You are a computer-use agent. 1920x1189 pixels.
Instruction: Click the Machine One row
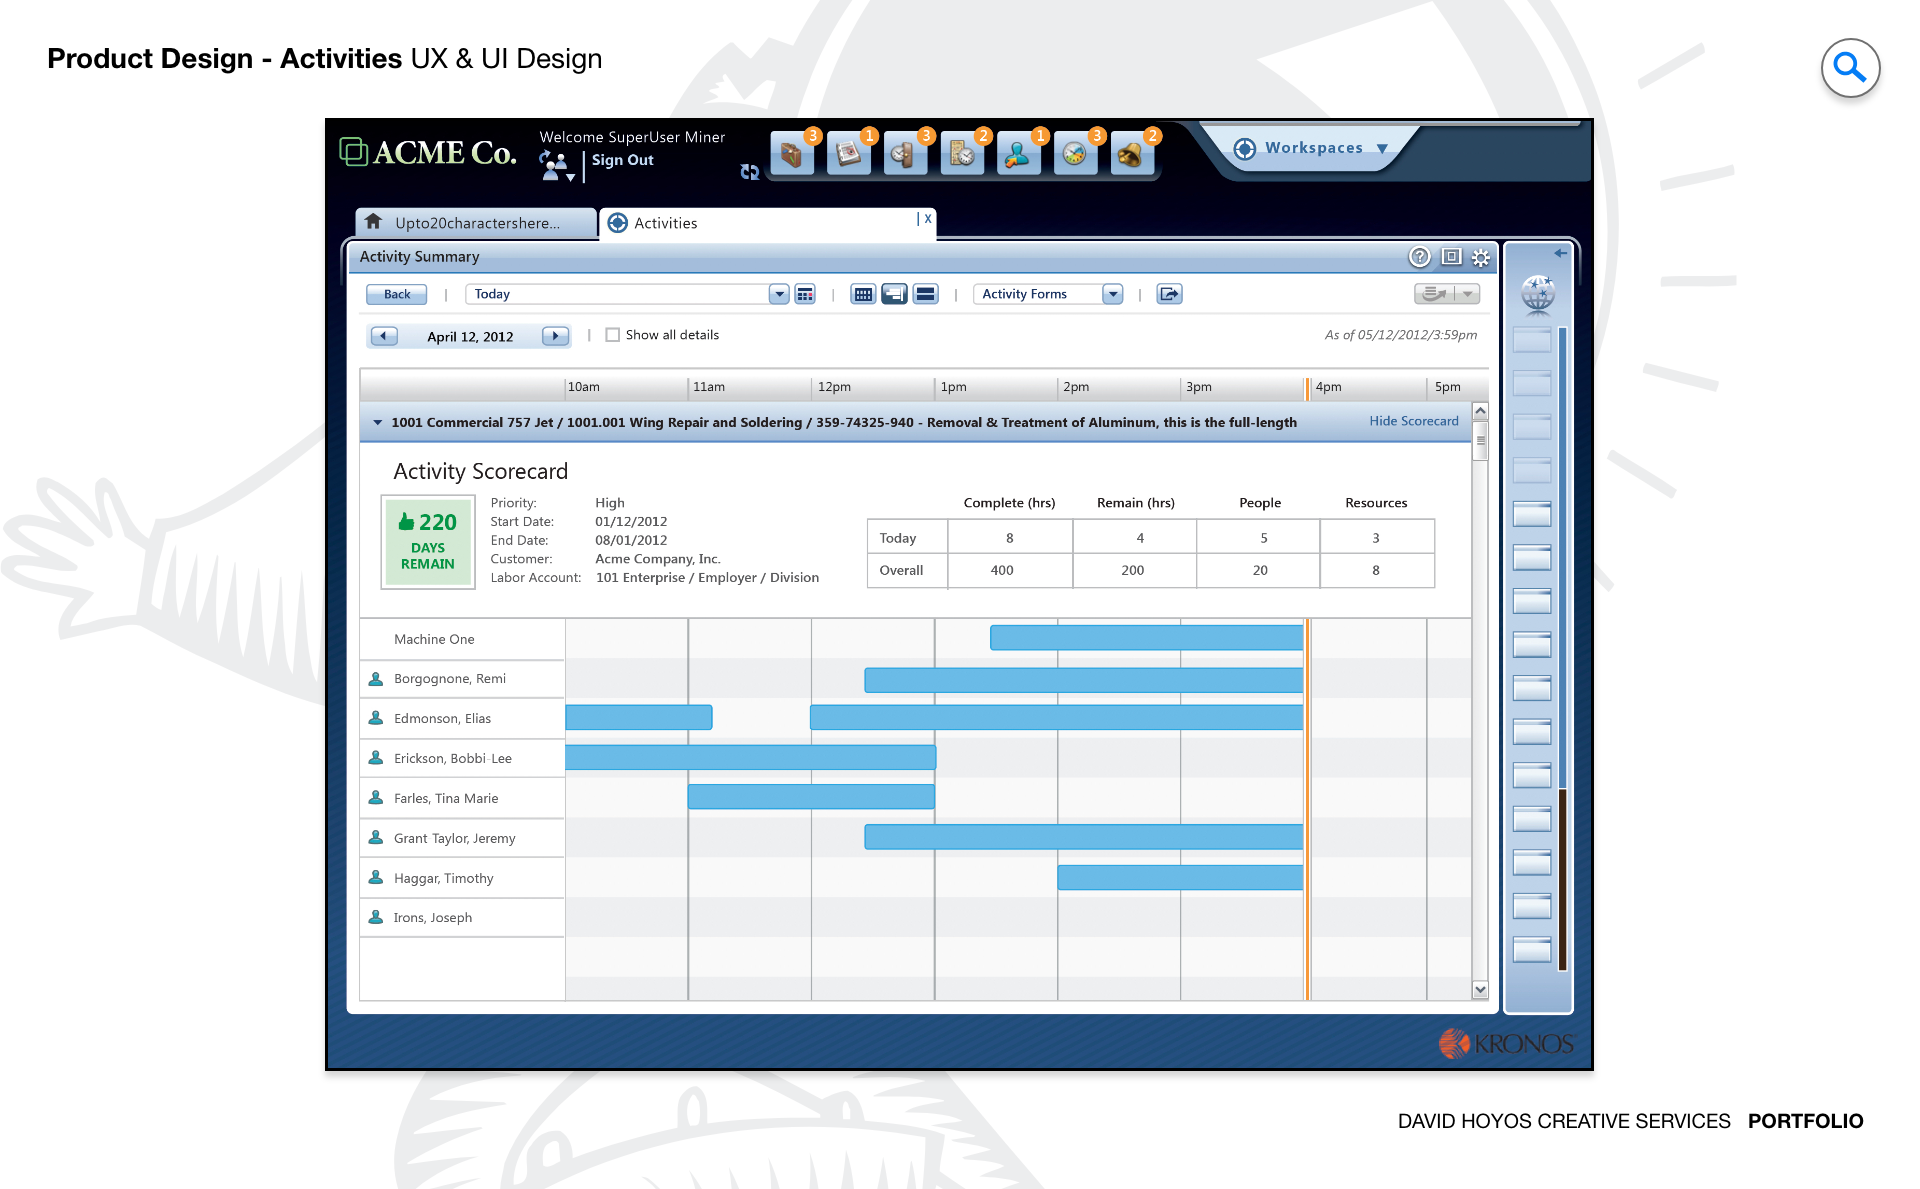[462, 639]
